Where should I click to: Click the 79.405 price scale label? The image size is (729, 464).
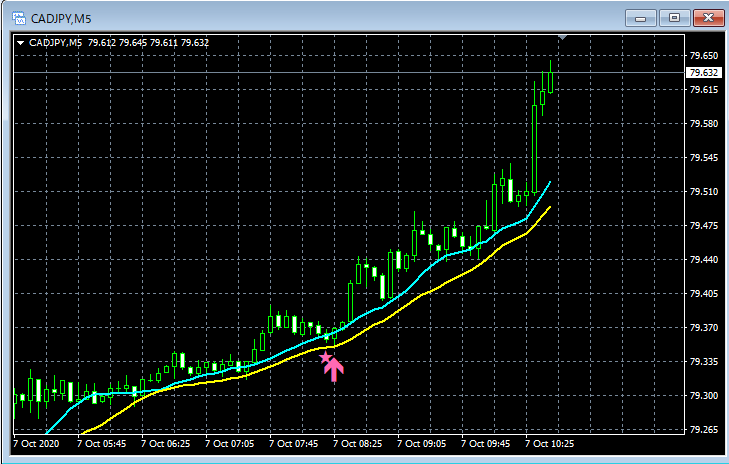pyautogui.click(x=703, y=293)
